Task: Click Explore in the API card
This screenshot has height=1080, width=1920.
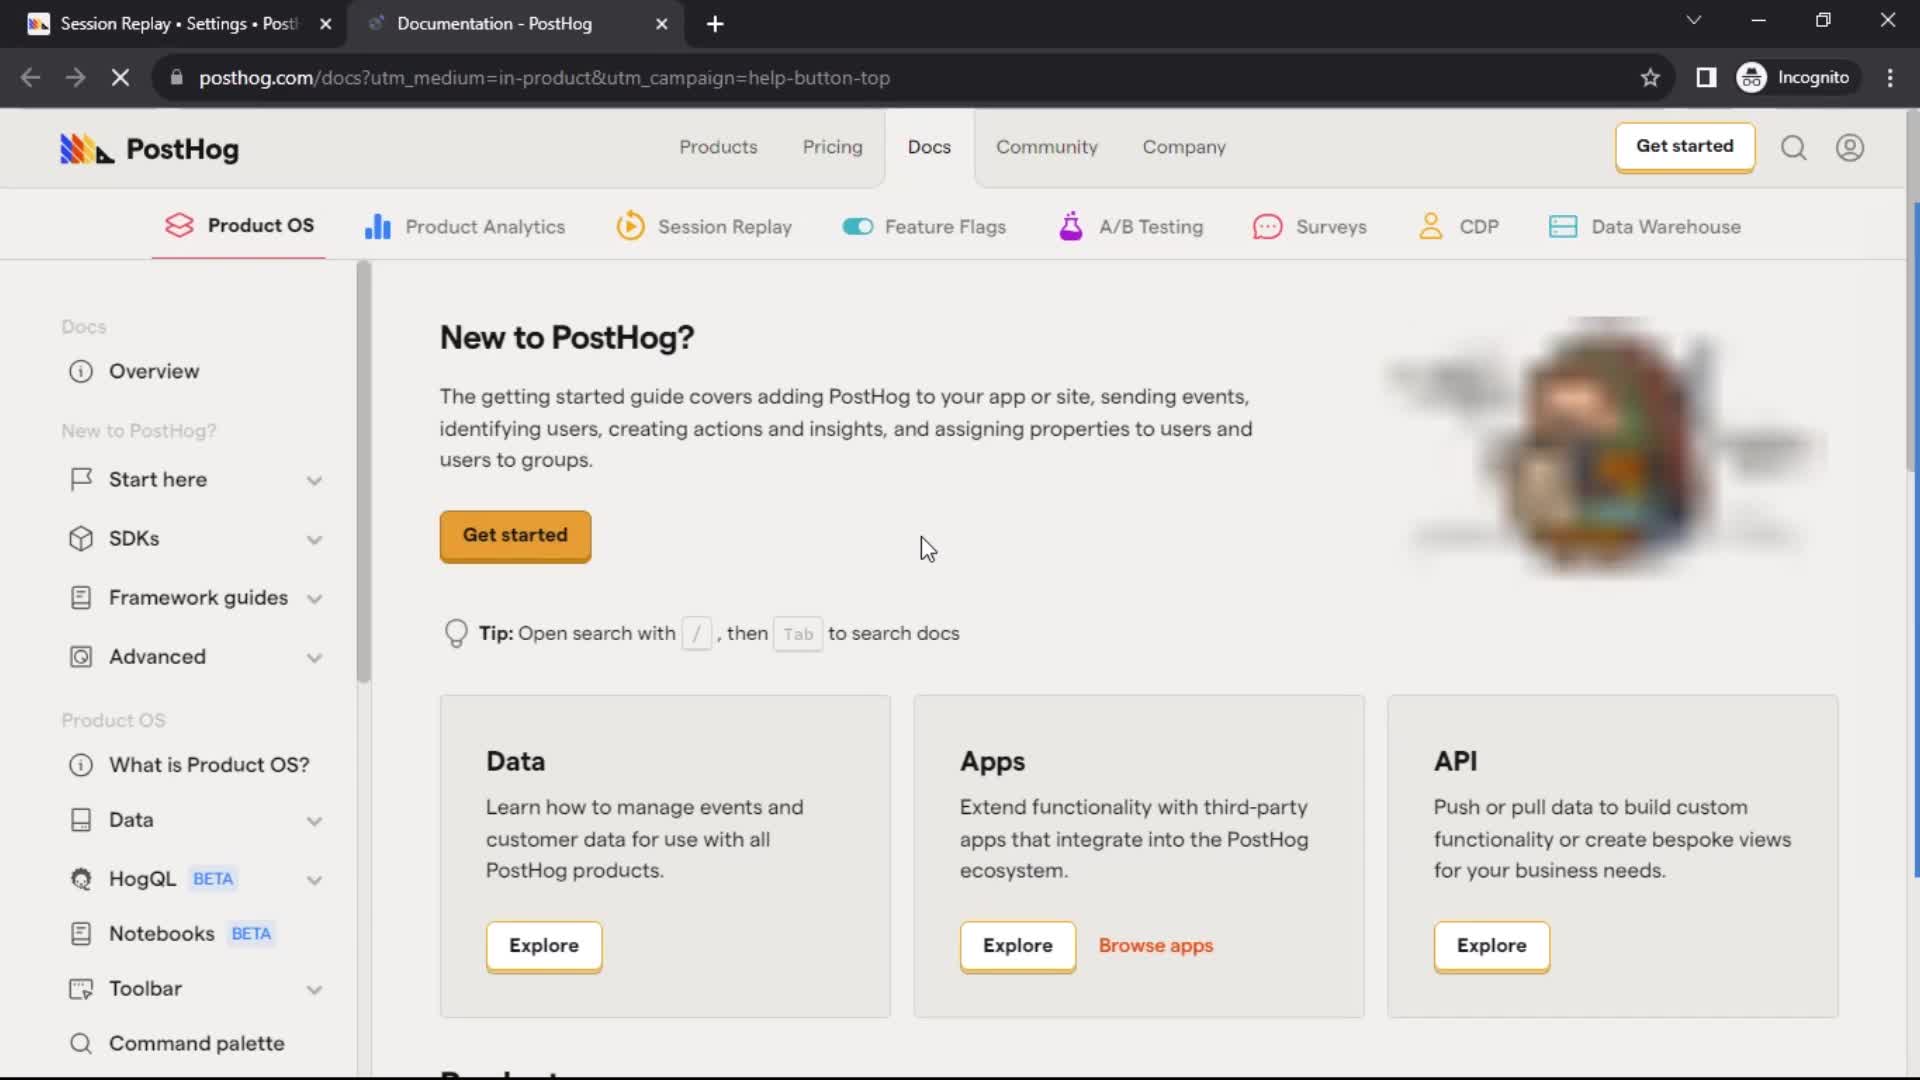Action: (1492, 946)
